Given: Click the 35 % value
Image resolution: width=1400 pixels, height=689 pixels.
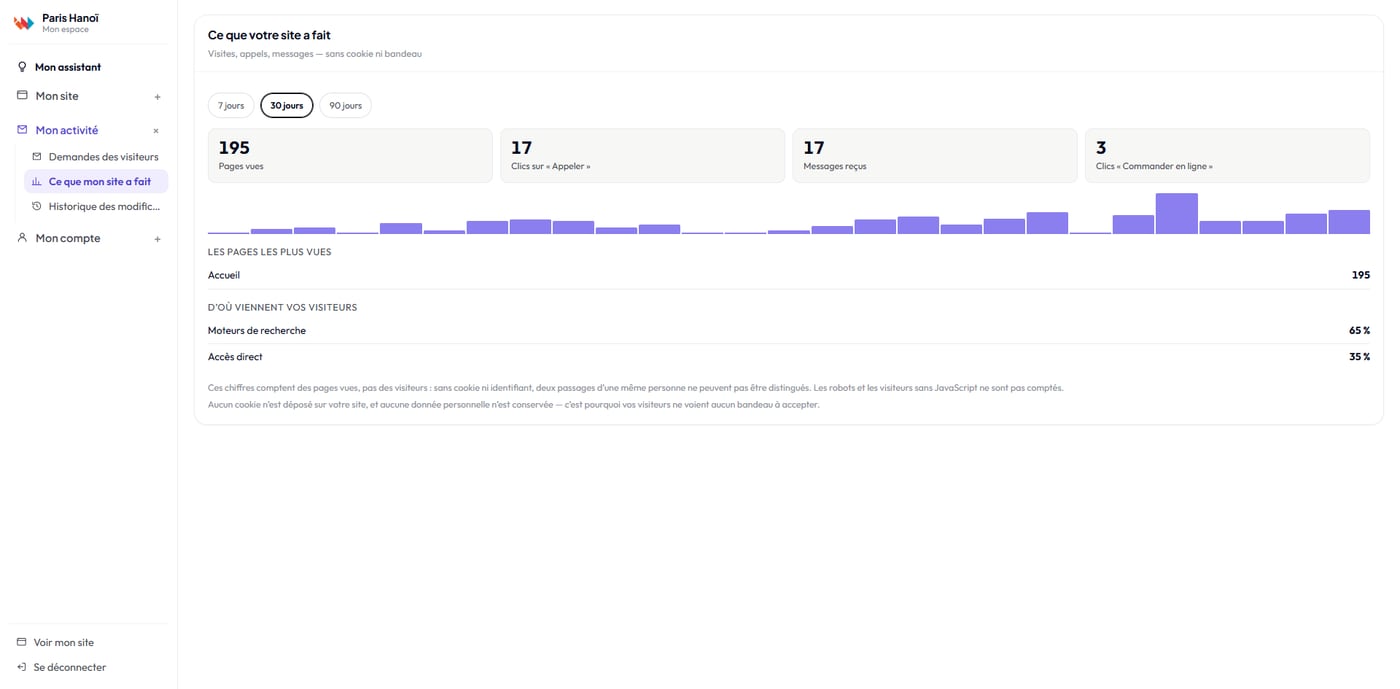Looking at the screenshot, I should pyautogui.click(x=1359, y=357).
